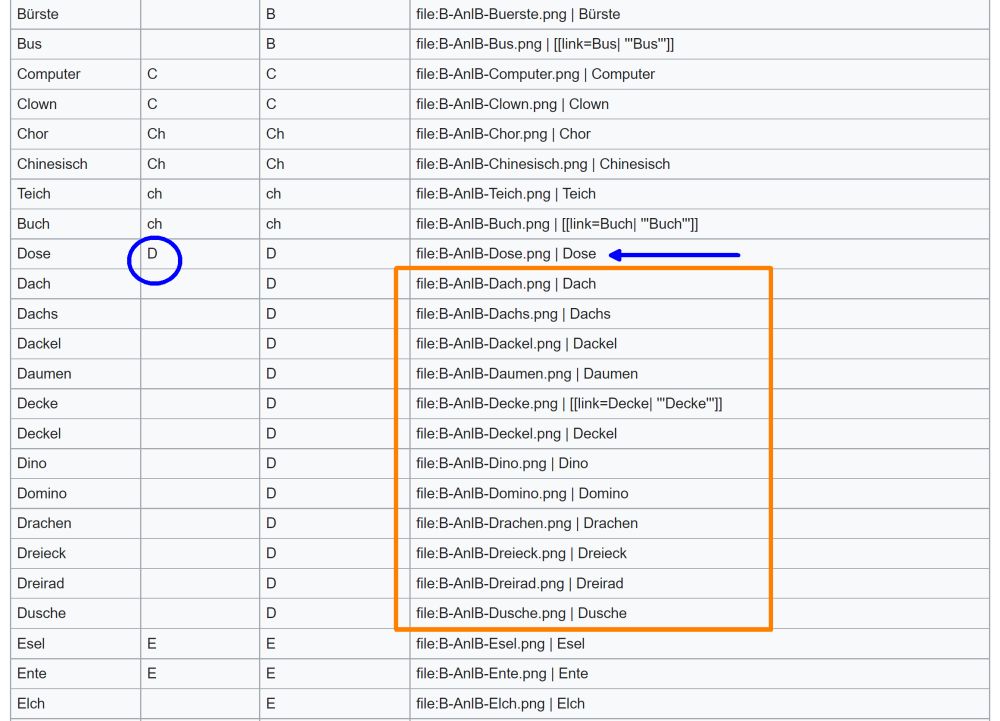Click the file:B-AnlB-Dusche.png cell
This screenshot has height=721, width=1000.
(521, 614)
